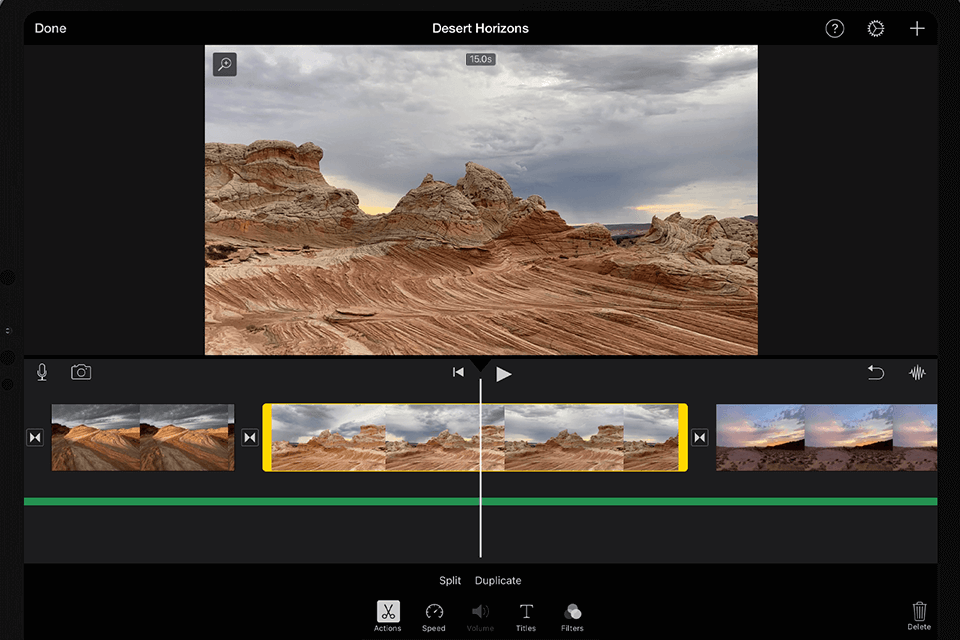
Task: Select the first striped dune clip
Action: coord(143,437)
